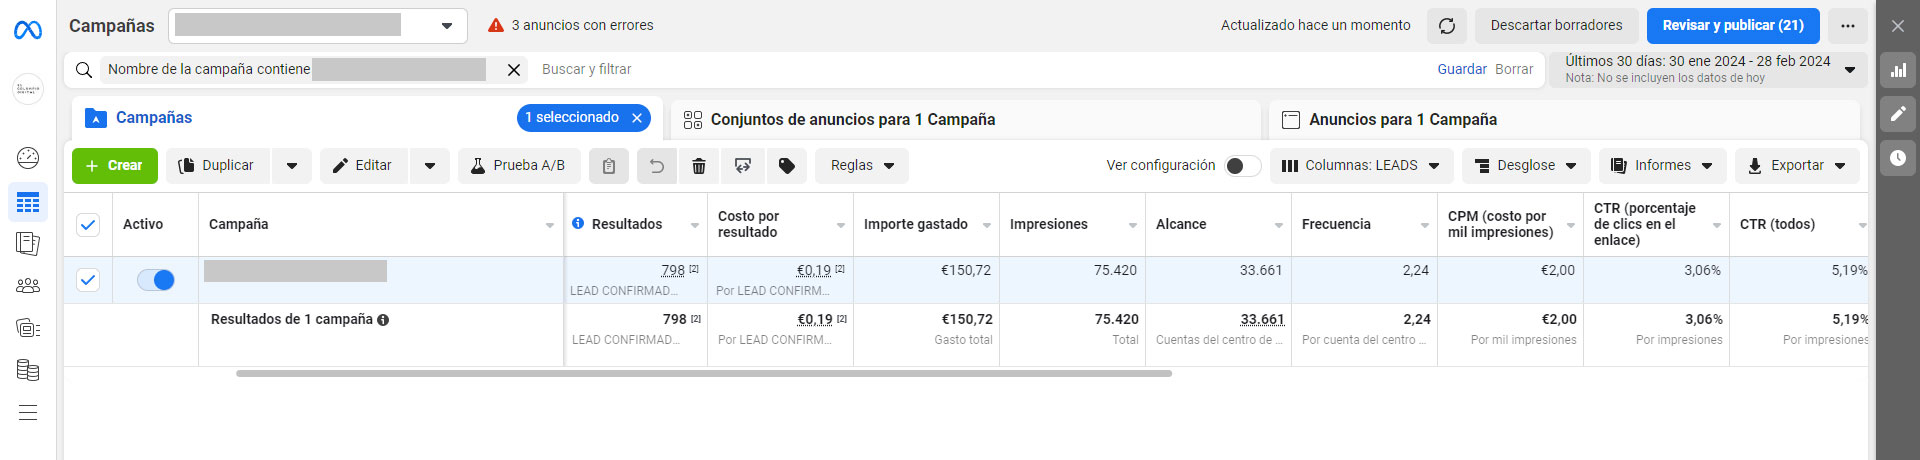
Task: Open the billing coins icon in the sidebar
Action: [x=28, y=370]
